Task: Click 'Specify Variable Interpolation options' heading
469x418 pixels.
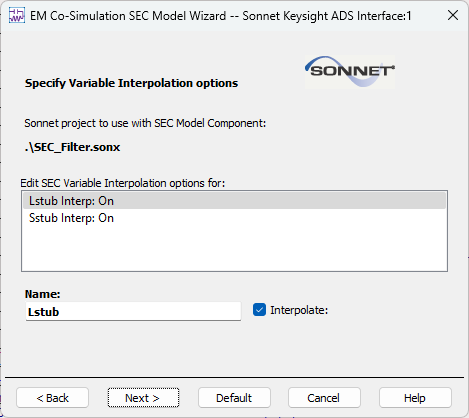Action: point(131,83)
